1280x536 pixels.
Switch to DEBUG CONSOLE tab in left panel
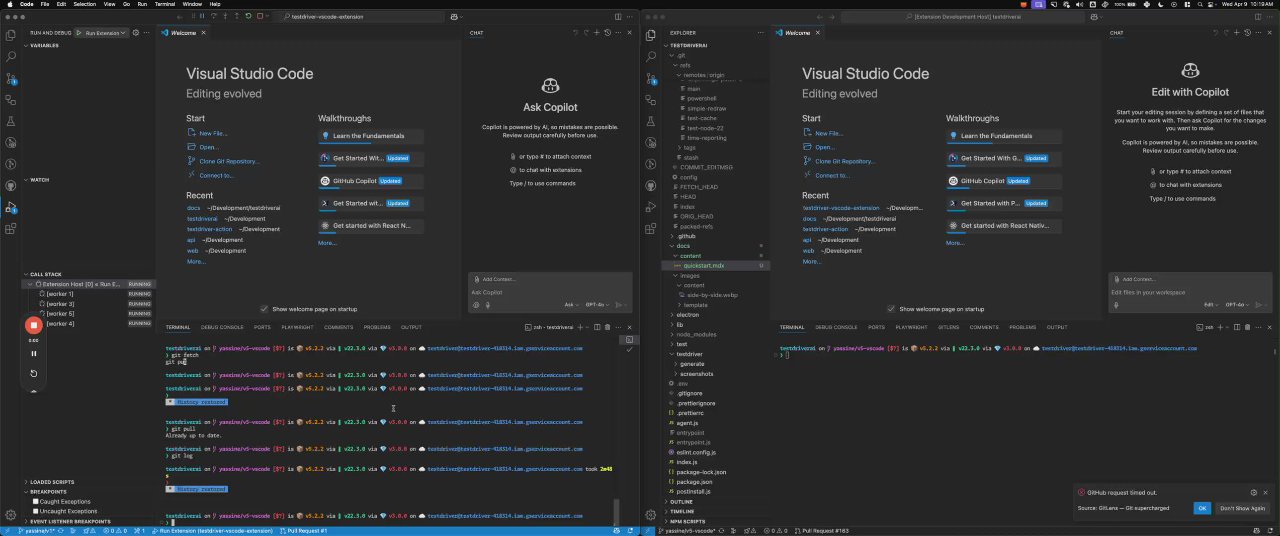coord(222,327)
